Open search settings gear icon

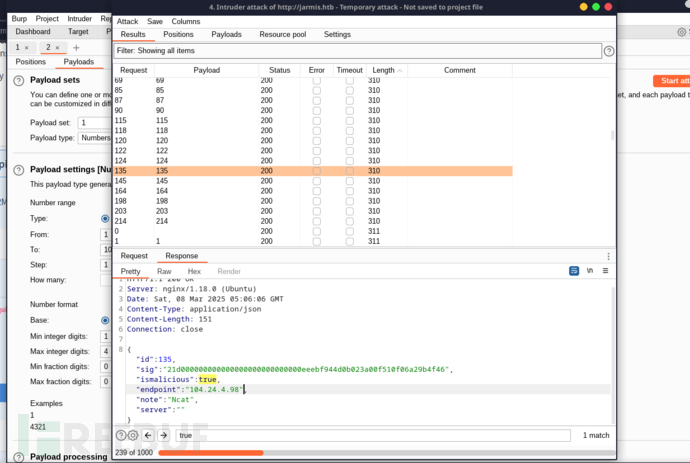[132, 435]
